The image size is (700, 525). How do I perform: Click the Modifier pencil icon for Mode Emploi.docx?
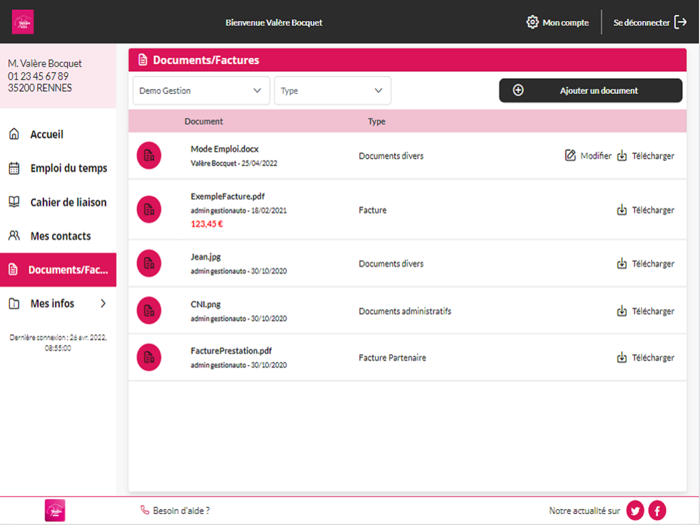tap(570, 155)
